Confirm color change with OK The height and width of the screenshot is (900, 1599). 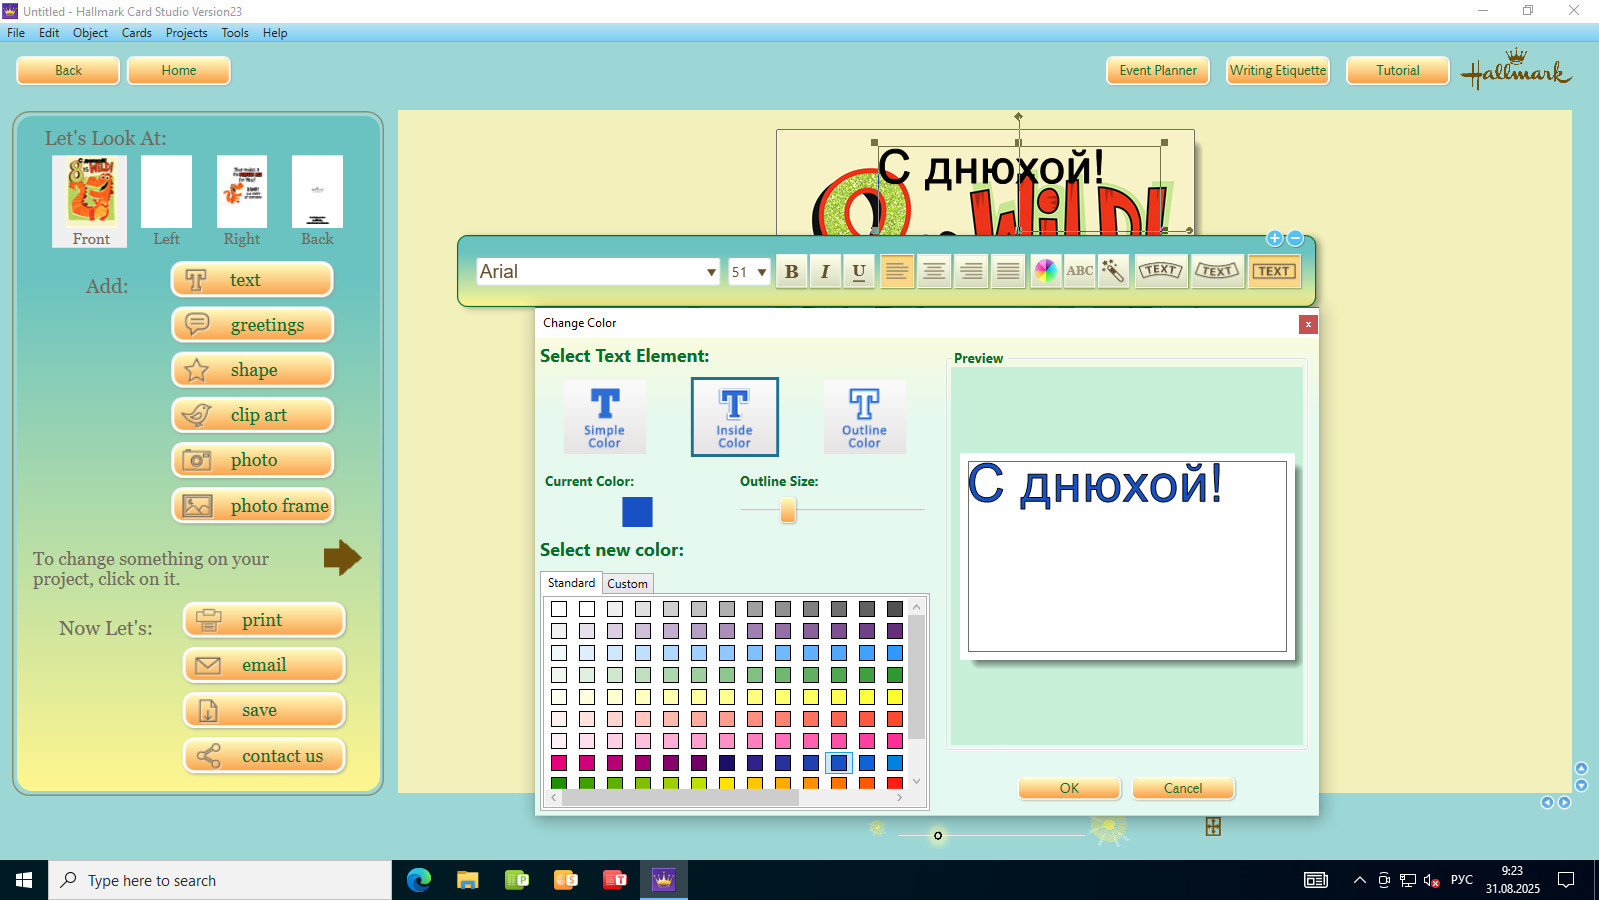click(x=1069, y=788)
